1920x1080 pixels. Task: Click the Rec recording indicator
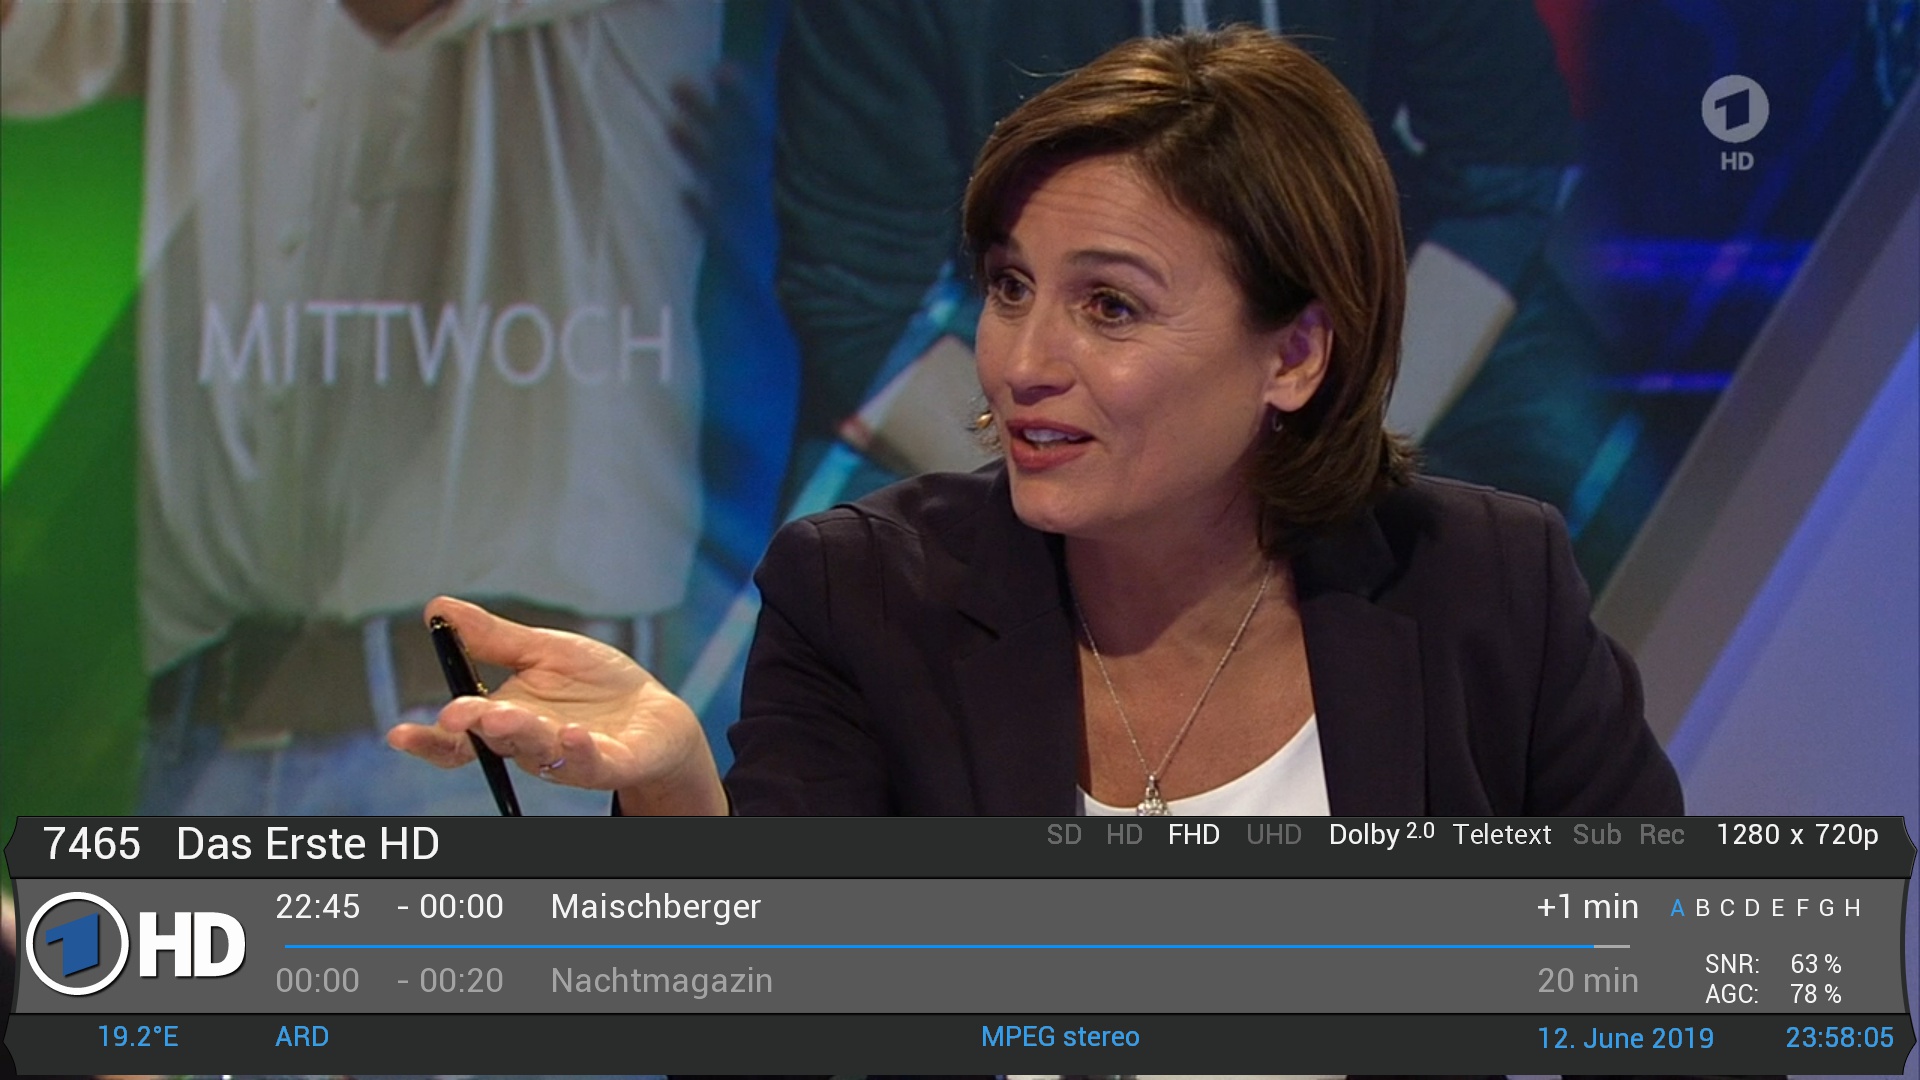[x=1662, y=835]
